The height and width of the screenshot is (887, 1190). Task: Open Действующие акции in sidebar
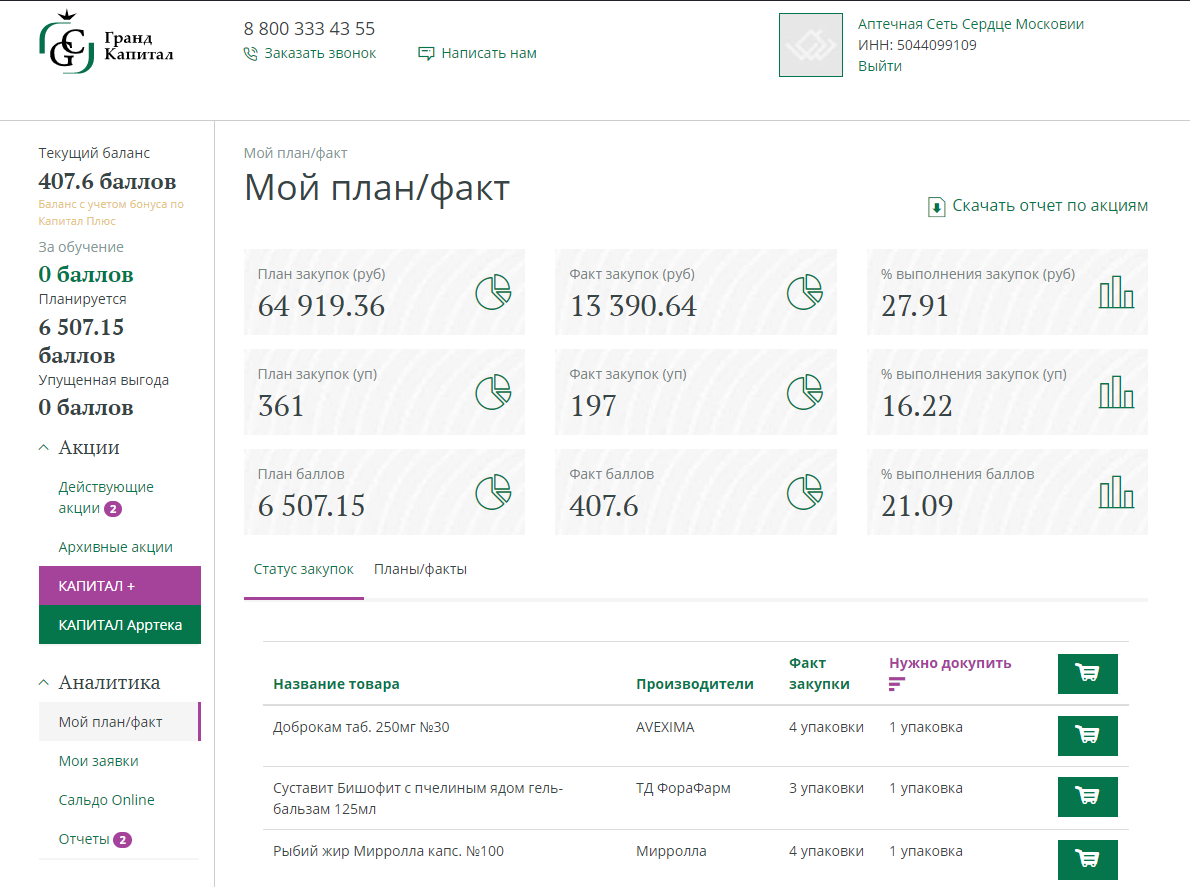(105, 497)
